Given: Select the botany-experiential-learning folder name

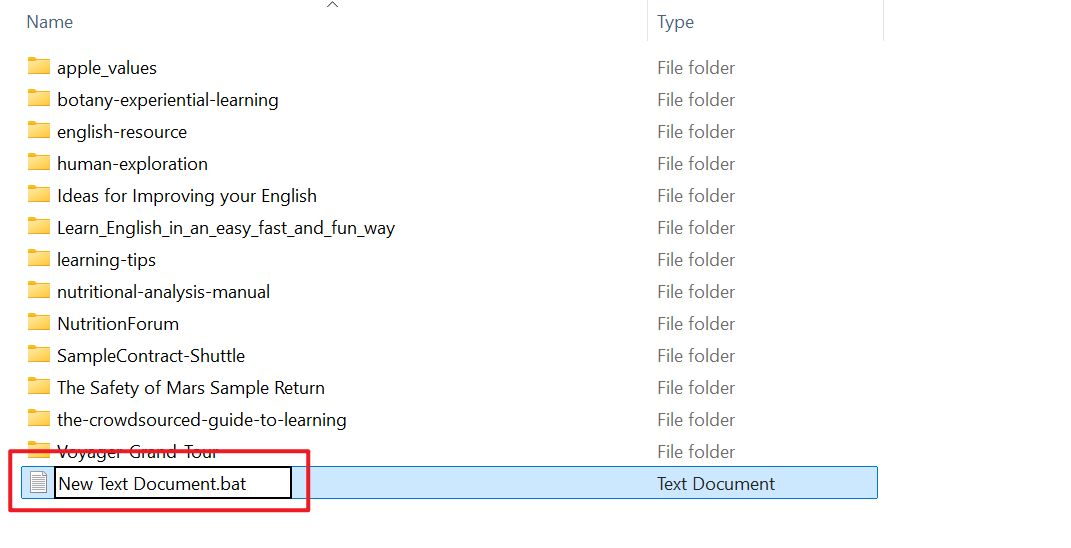Looking at the screenshot, I should pos(168,100).
